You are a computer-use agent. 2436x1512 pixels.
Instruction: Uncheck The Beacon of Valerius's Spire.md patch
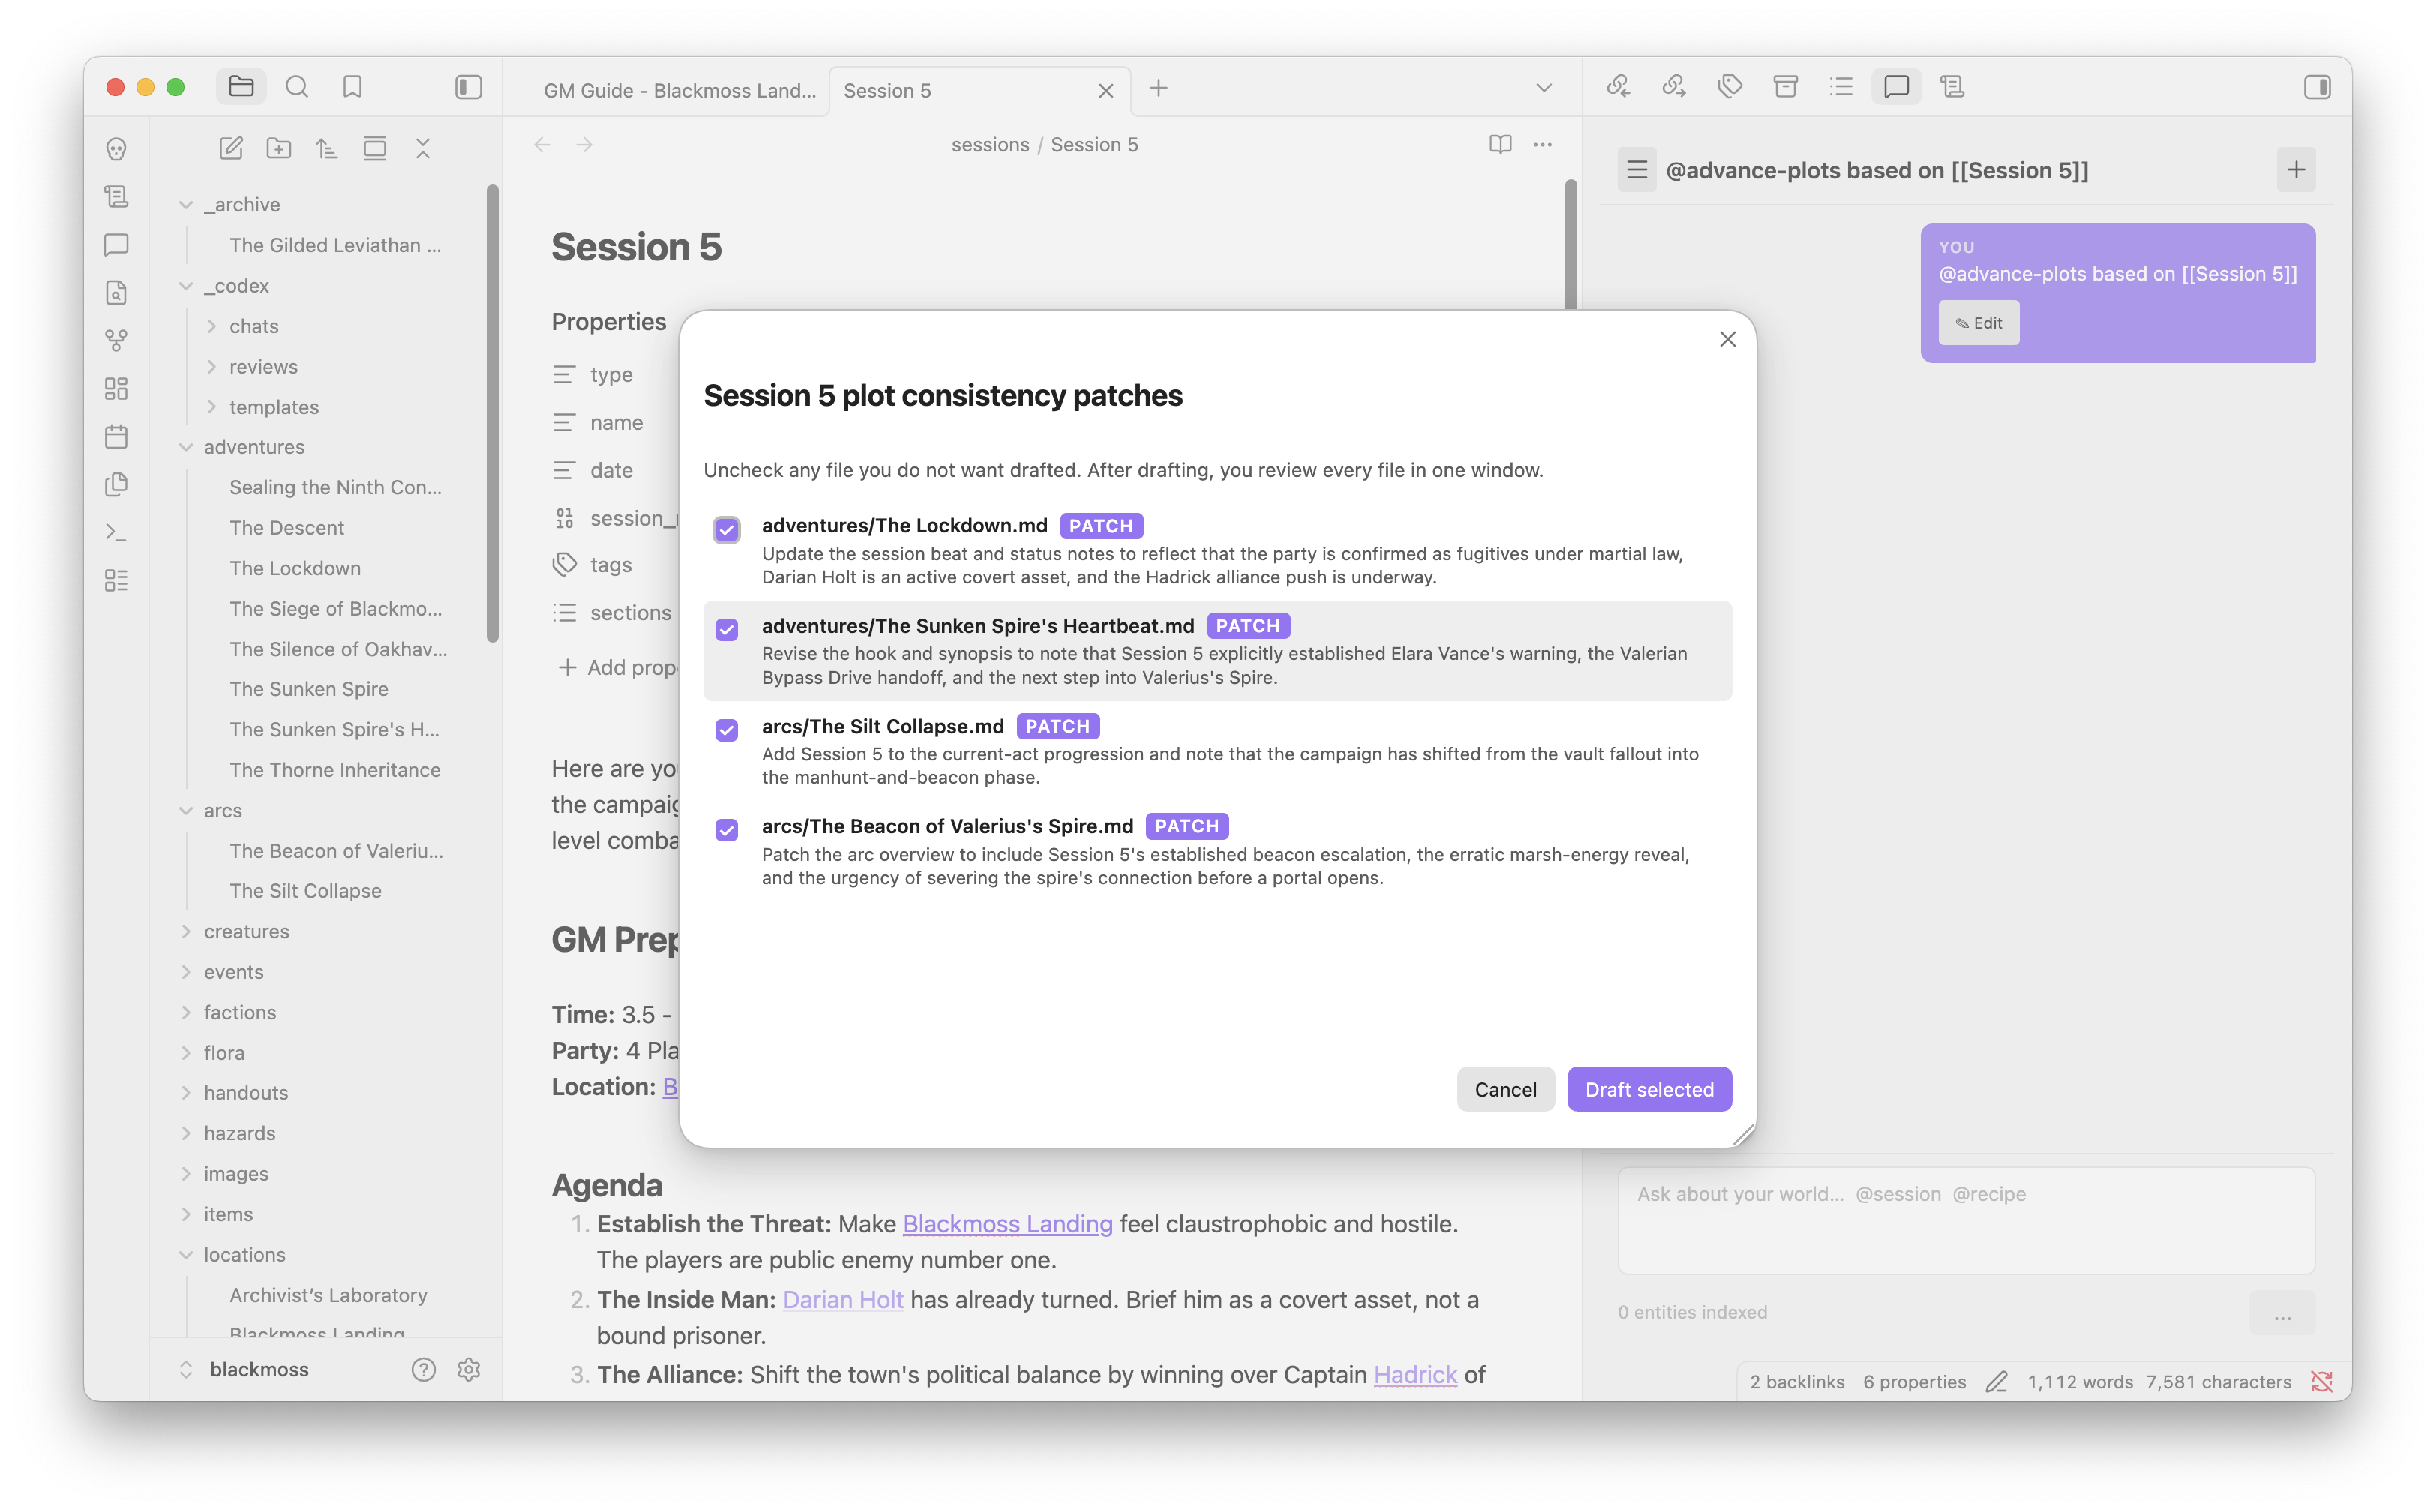click(727, 830)
